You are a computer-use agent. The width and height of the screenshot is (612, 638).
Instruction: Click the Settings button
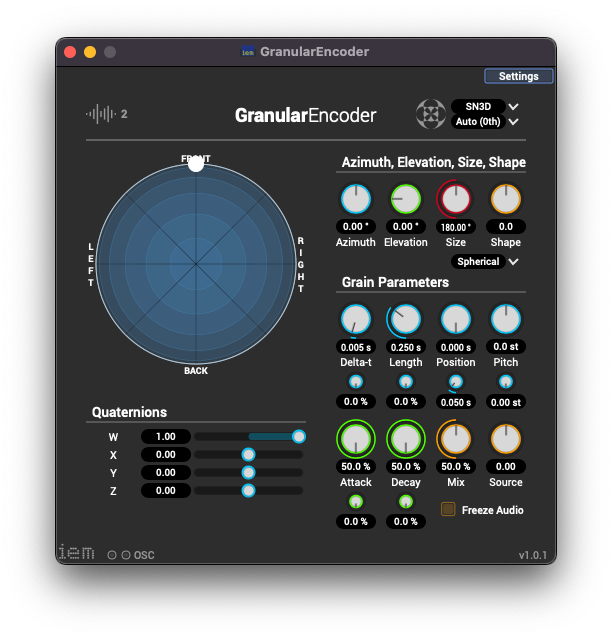tap(518, 76)
